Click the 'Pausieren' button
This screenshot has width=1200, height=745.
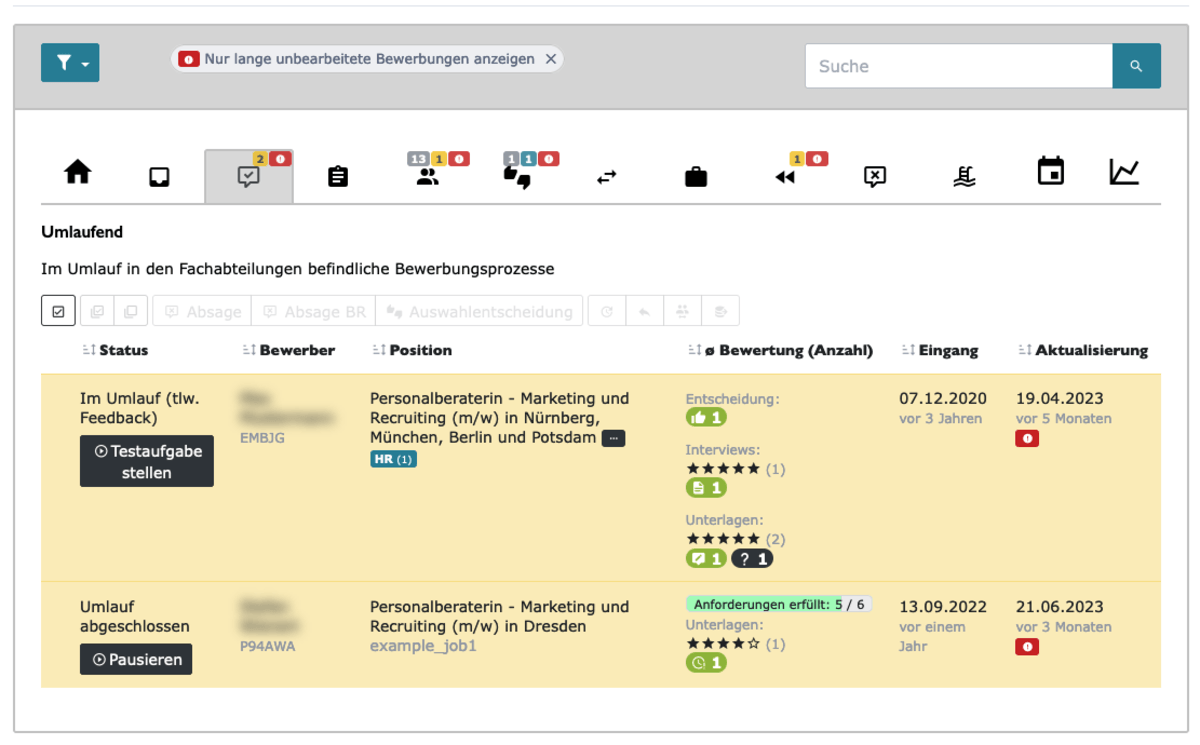pyautogui.click(x=136, y=659)
